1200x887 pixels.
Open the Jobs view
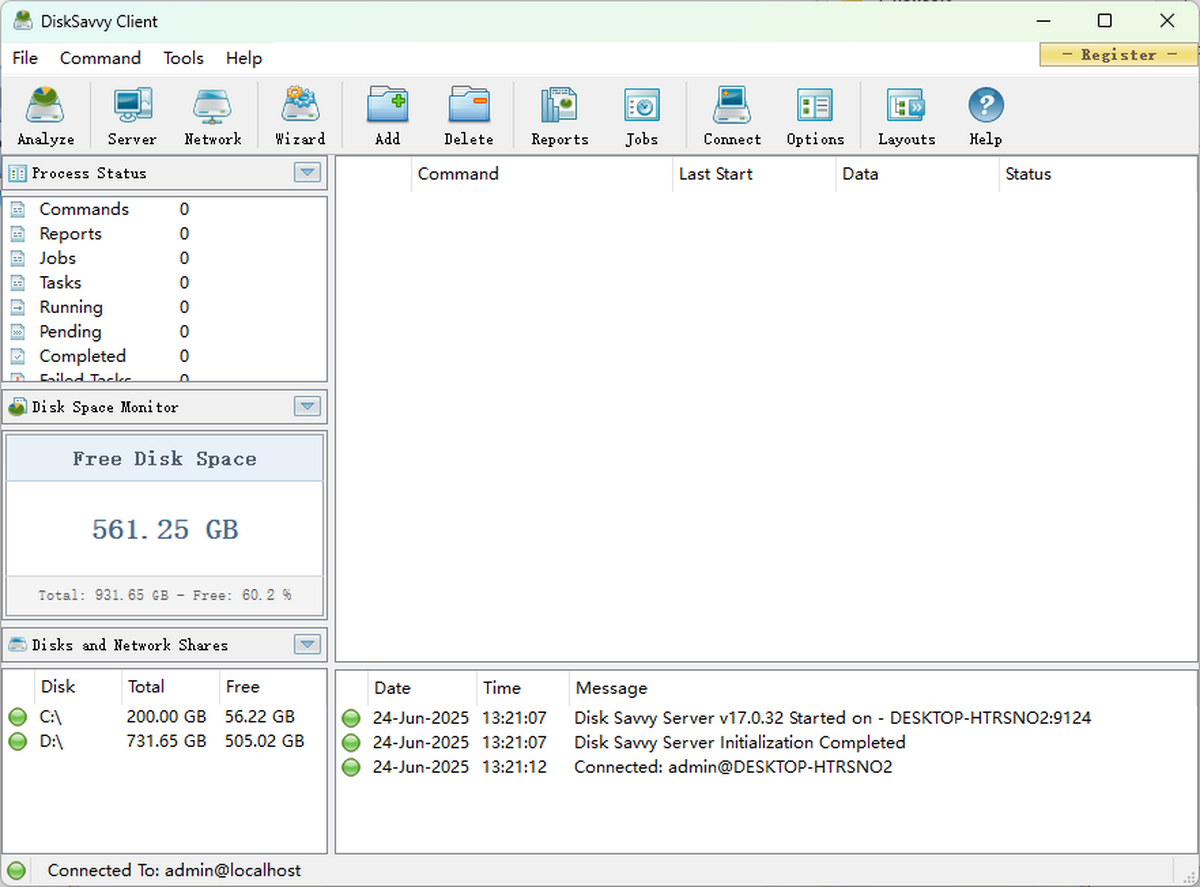641,114
